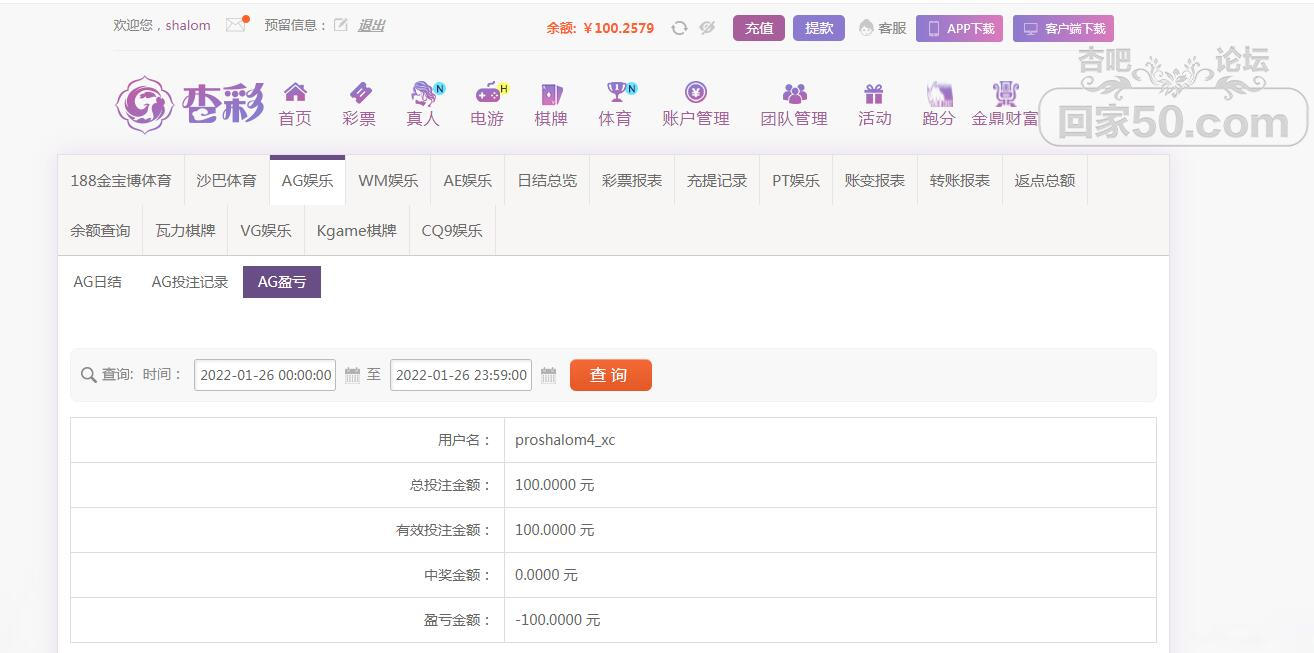Click the 退出 logout link
The height and width of the screenshot is (653, 1314).
(371, 25)
